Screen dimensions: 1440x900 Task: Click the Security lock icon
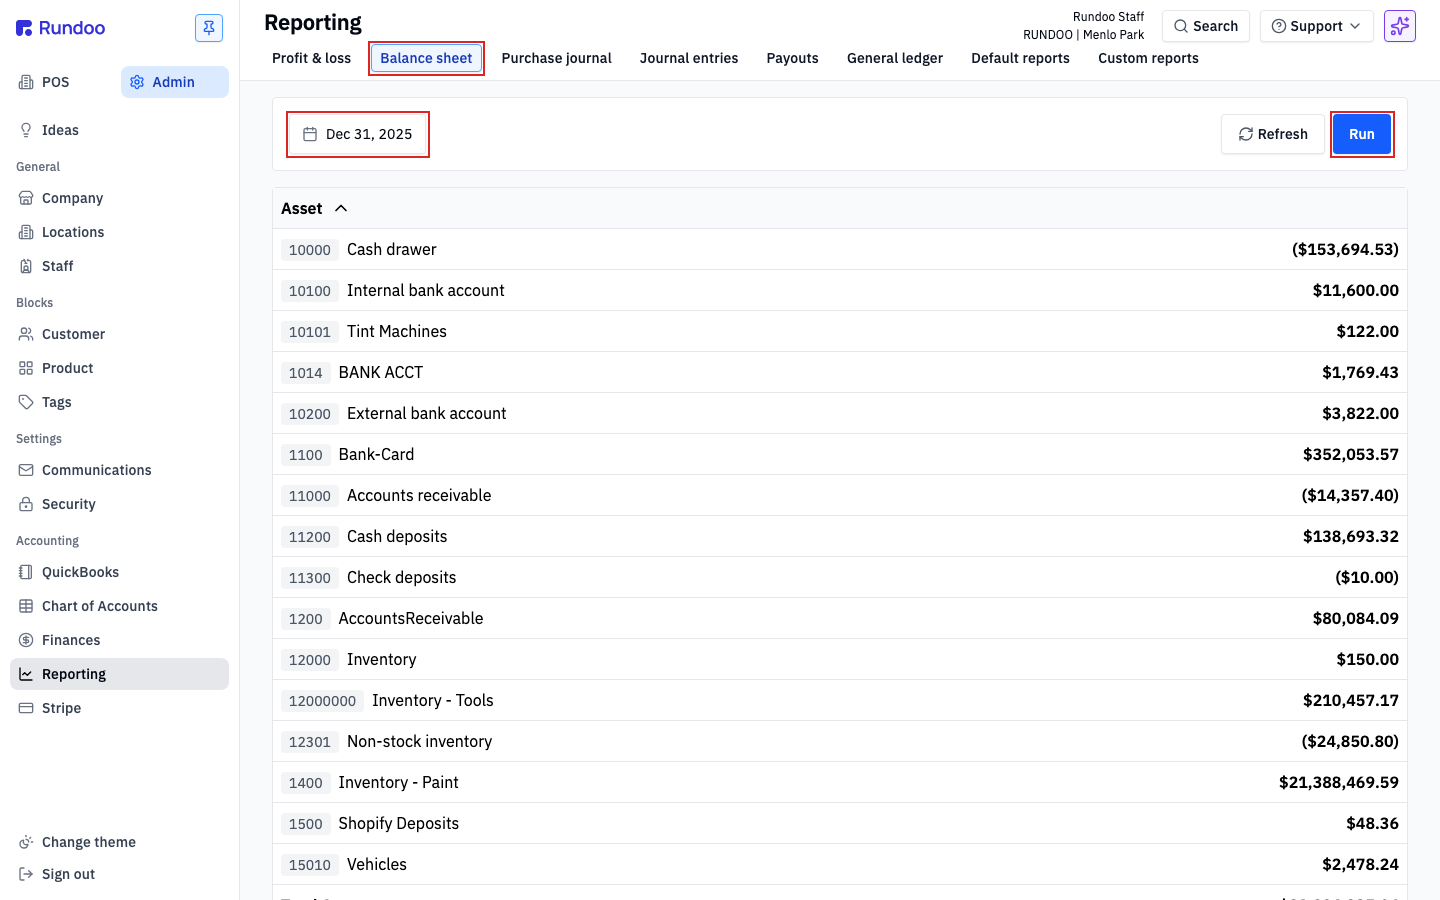(x=26, y=504)
